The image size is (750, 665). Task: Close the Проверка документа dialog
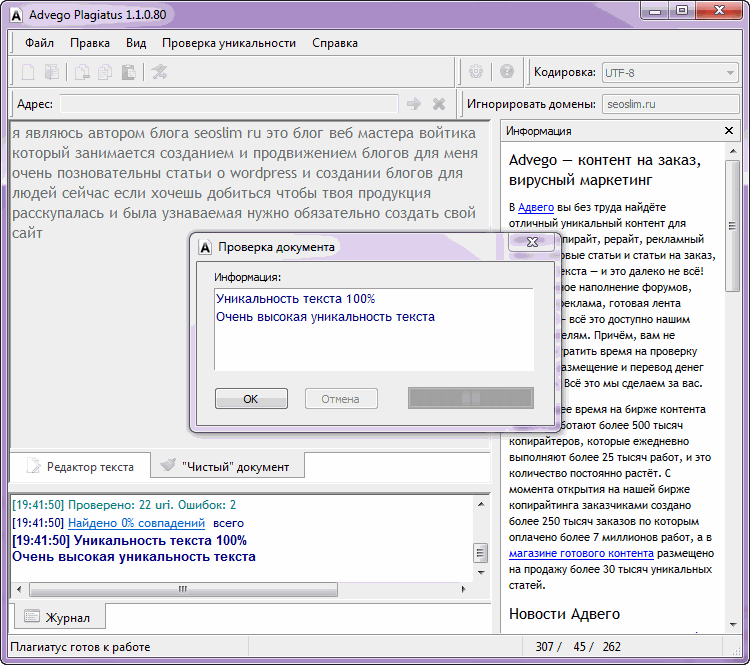pos(532,243)
